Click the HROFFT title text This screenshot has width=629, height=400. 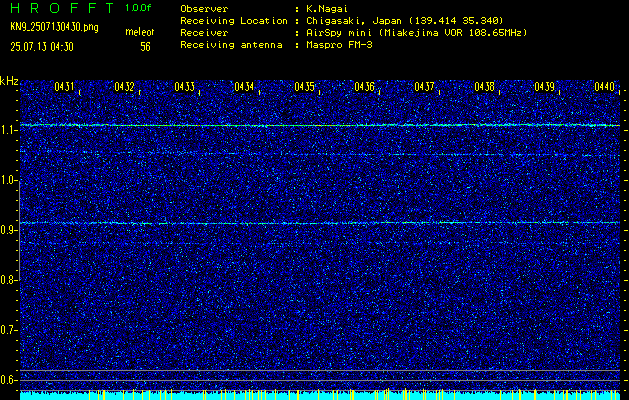(63, 8)
